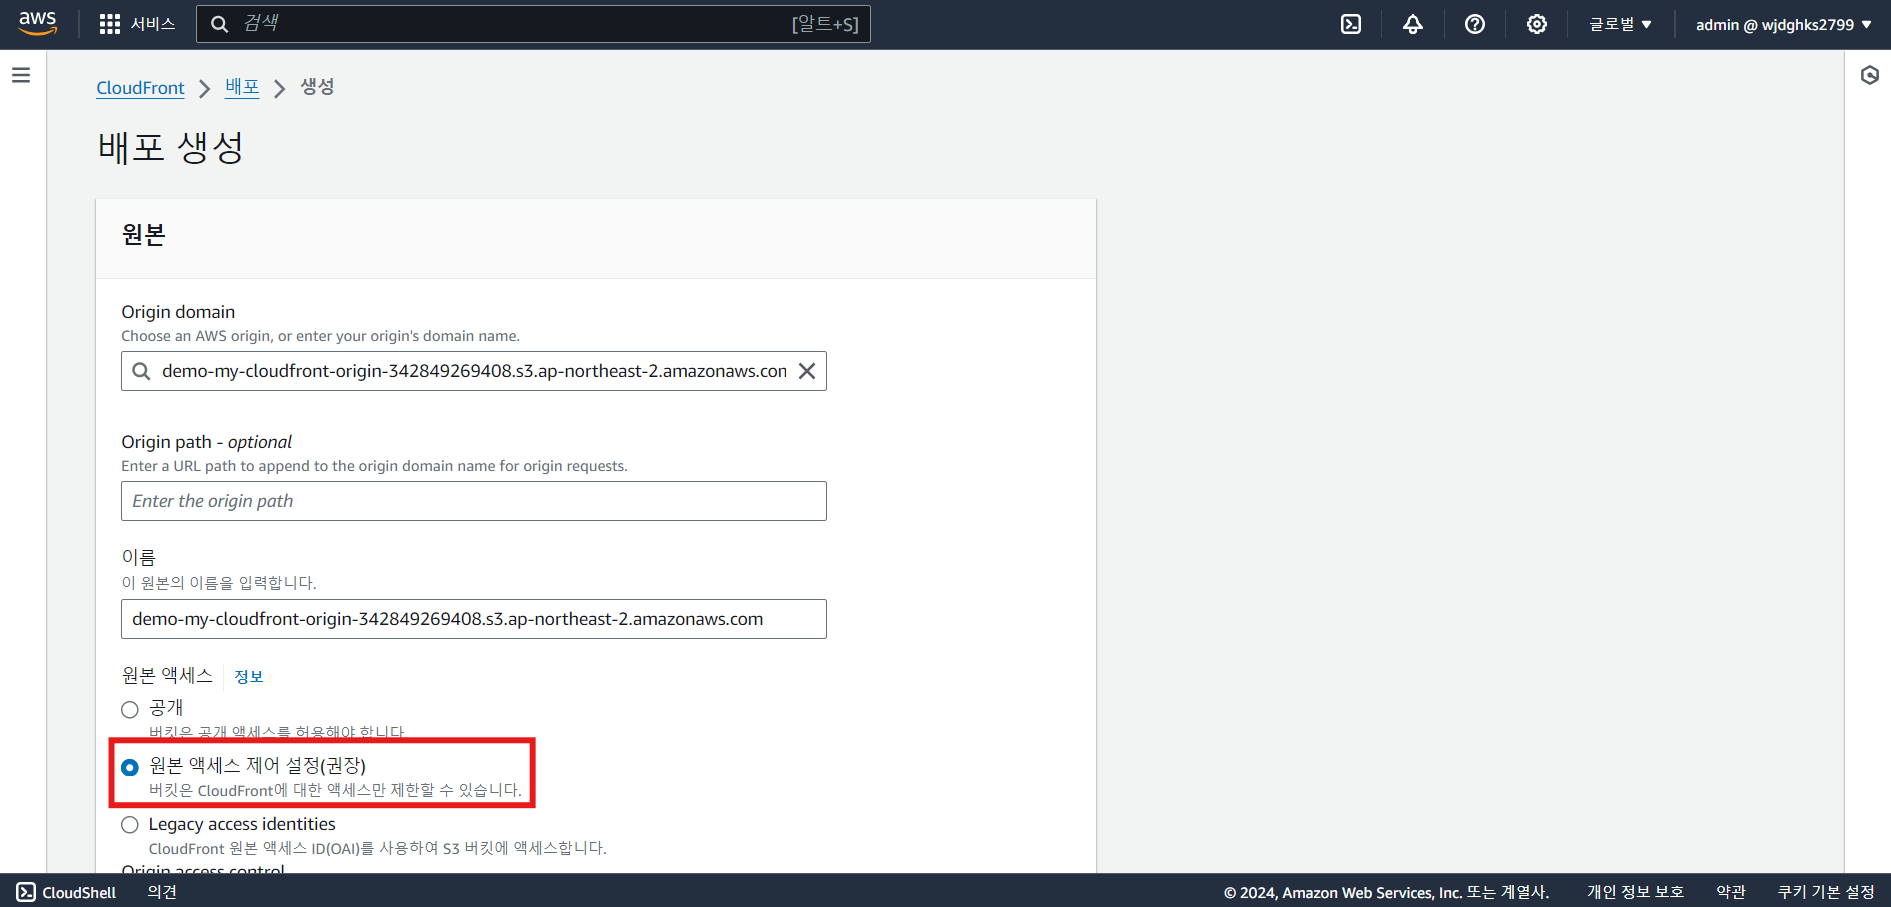Click 의견 feedback in footer

coord(162,892)
